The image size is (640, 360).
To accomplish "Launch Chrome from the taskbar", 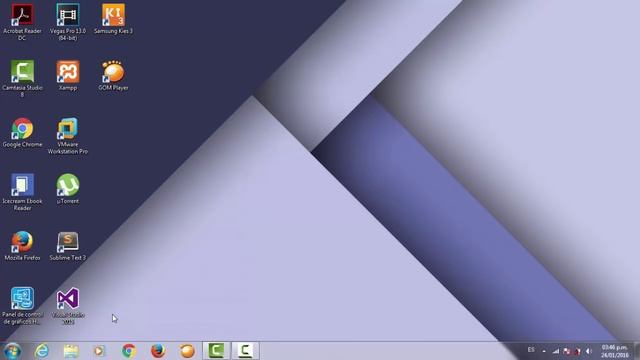I will (x=129, y=351).
